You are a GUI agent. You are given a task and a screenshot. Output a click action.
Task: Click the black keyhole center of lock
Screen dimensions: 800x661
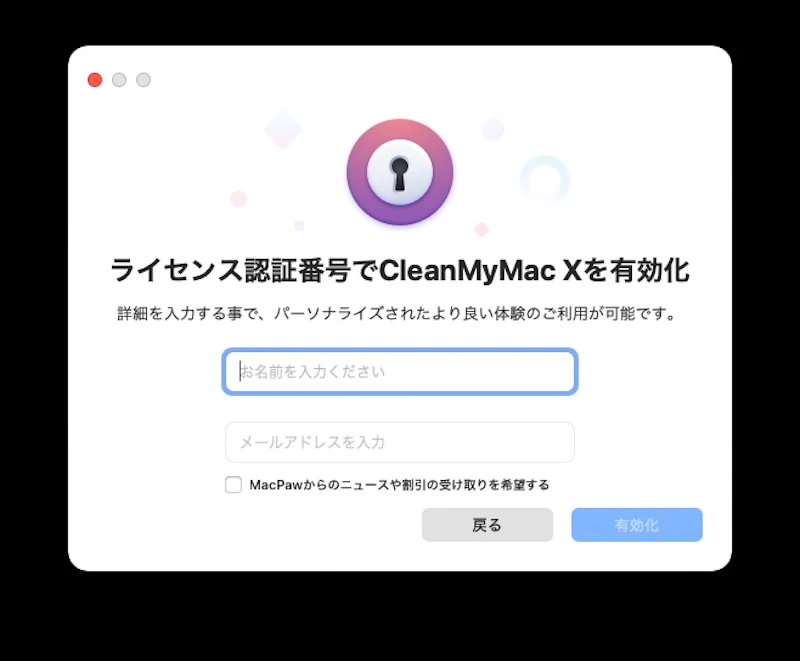point(399,174)
